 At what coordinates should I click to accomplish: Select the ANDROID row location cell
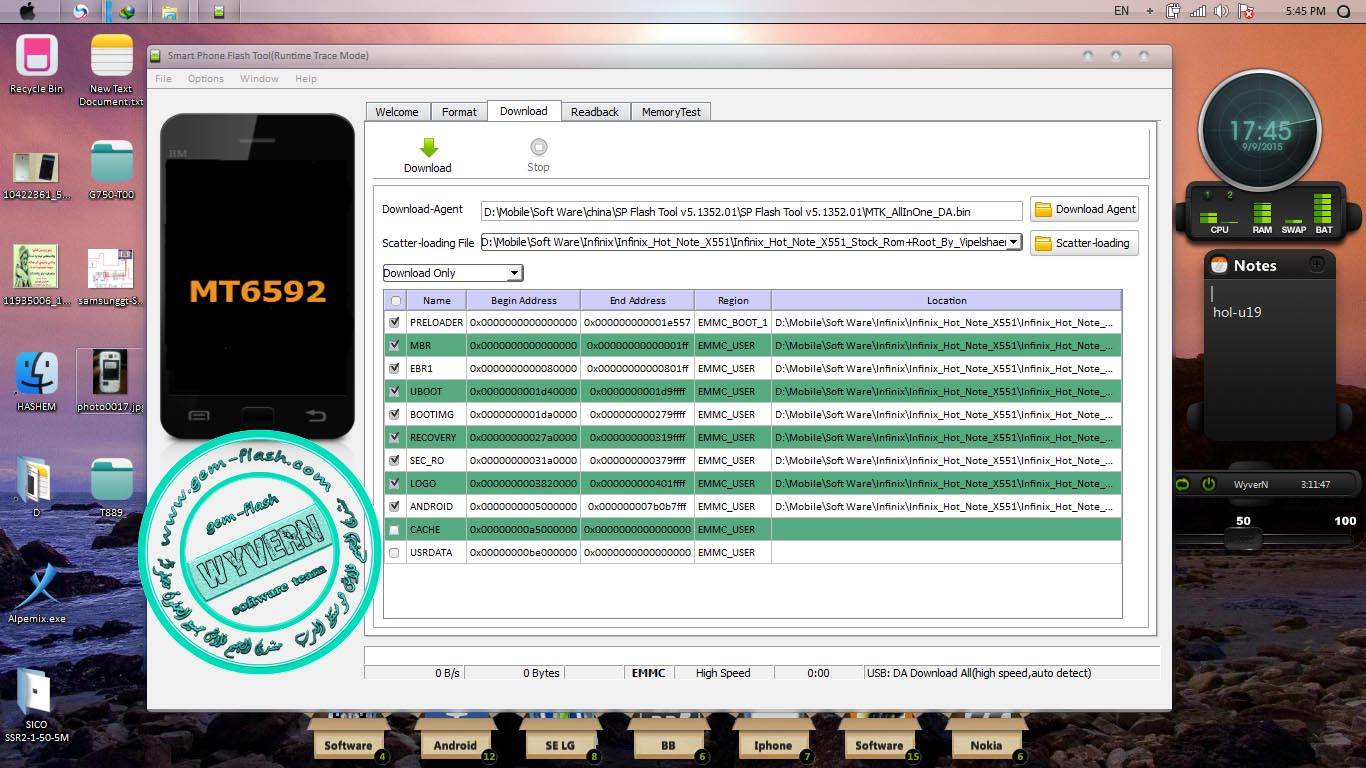pos(946,506)
